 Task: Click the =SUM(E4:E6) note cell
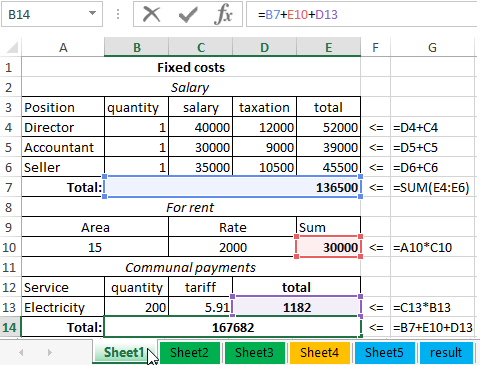point(432,187)
